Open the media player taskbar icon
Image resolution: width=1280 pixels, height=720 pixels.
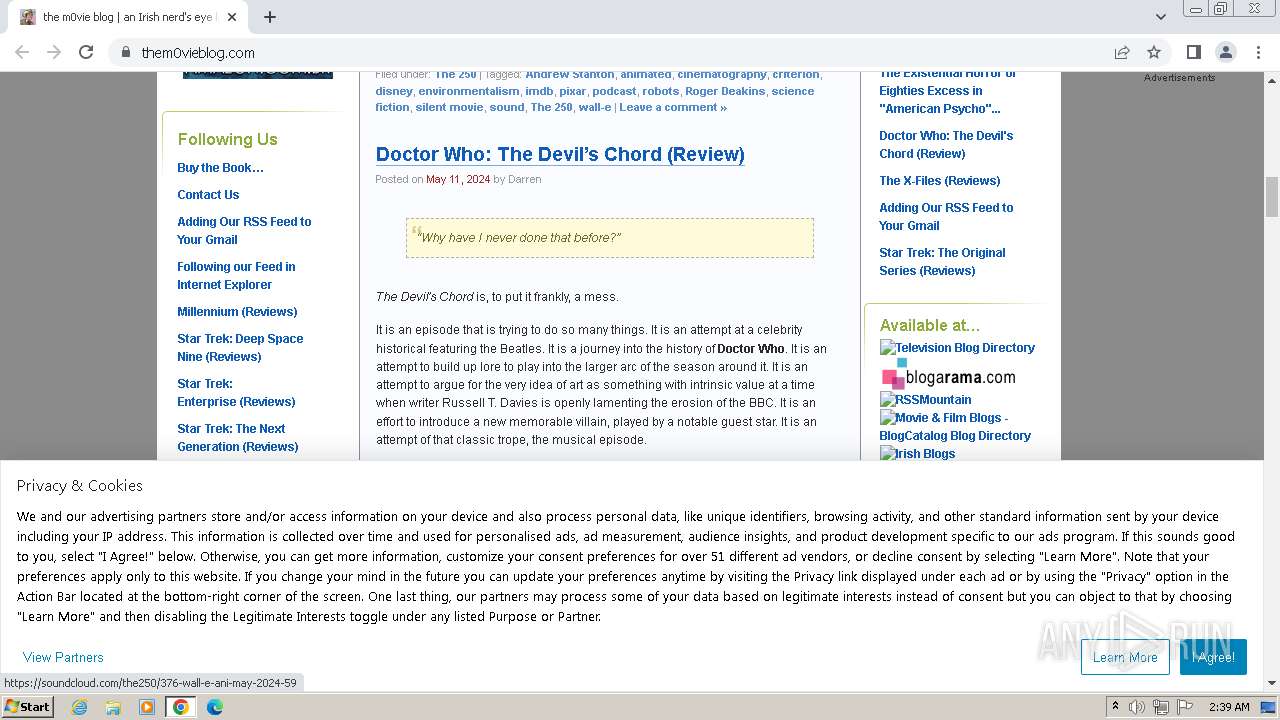(x=147, y=707)
